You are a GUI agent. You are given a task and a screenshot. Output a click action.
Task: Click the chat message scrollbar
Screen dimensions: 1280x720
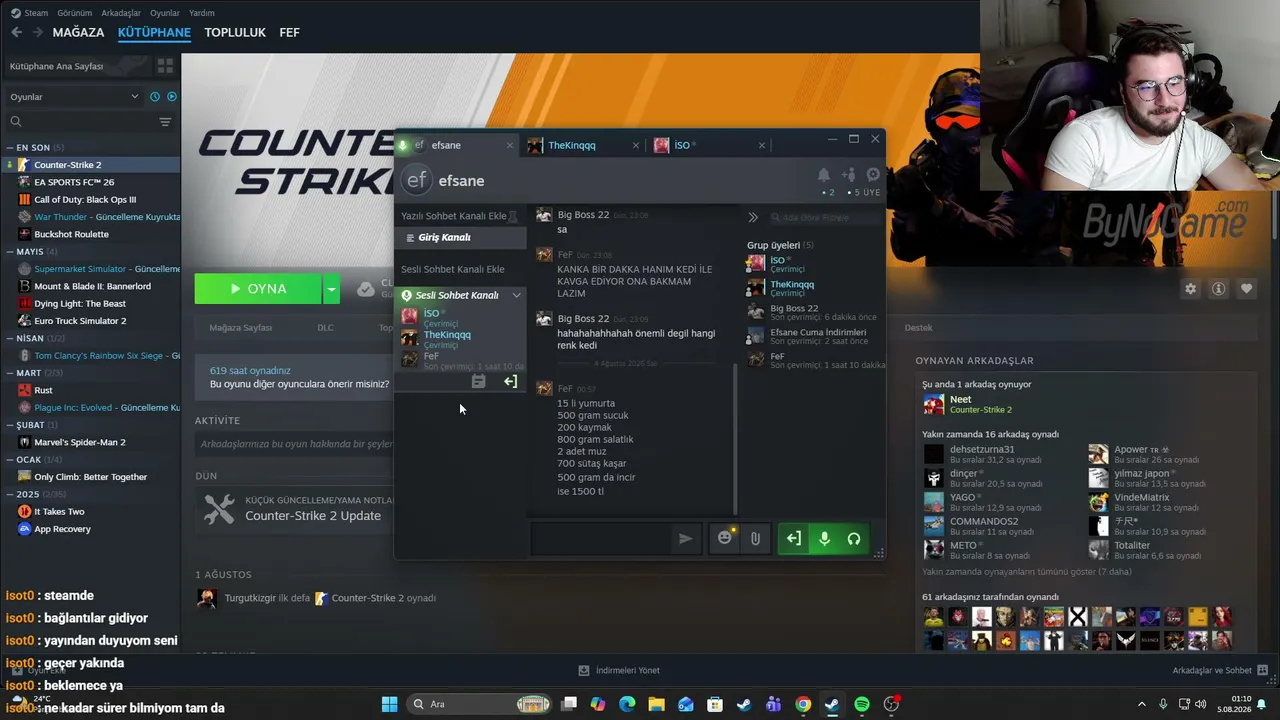(x=736, y=439)
